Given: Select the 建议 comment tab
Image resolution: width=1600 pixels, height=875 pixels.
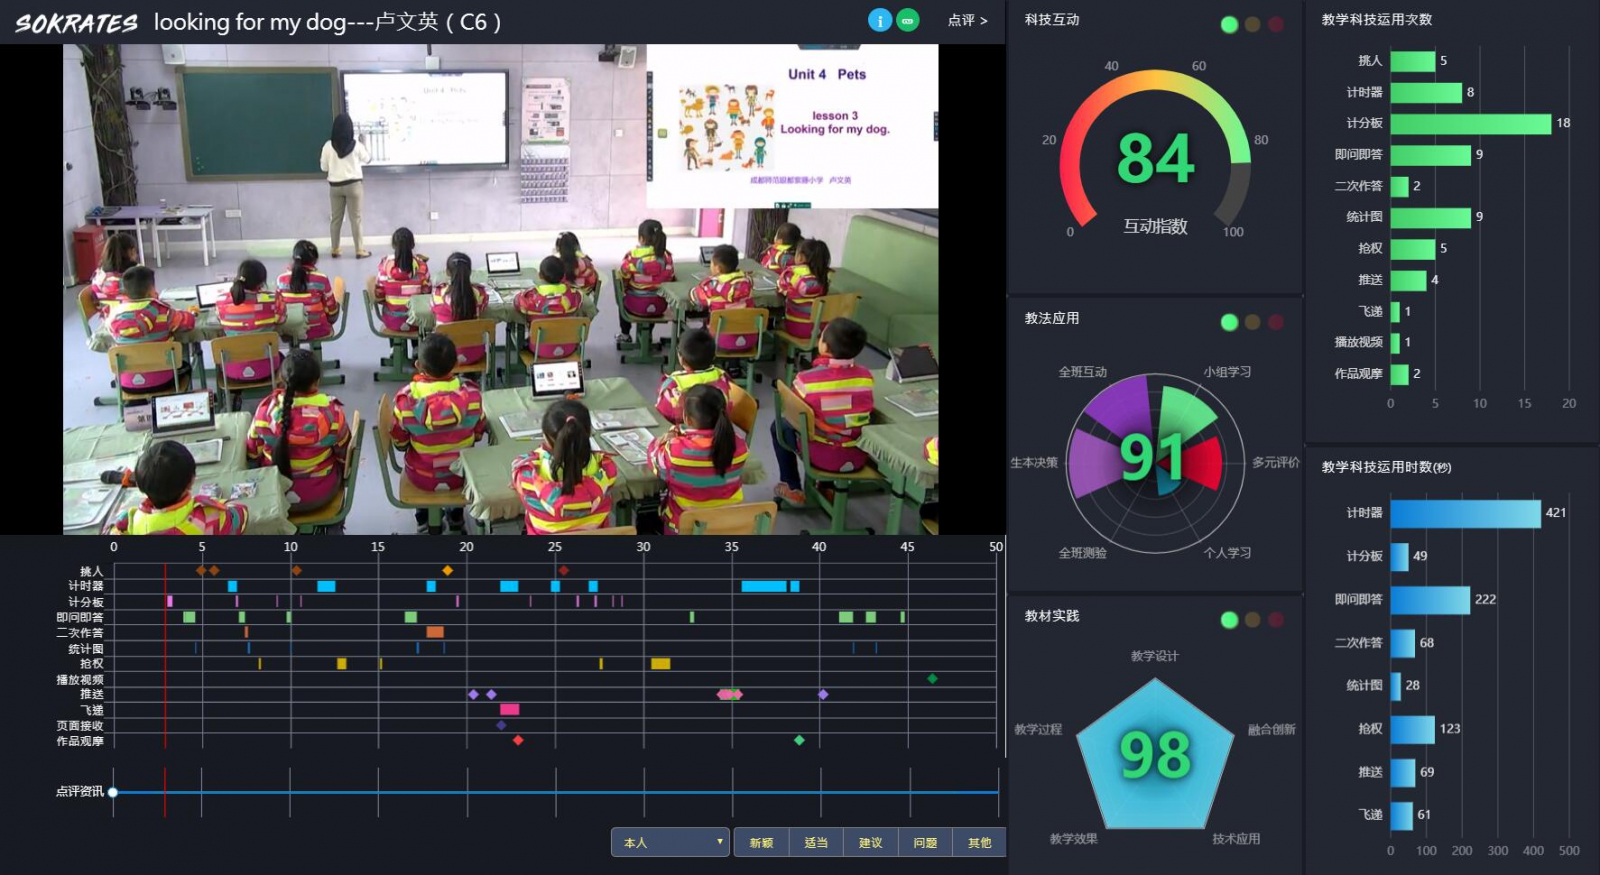Looking at the screenshot, I should (x=870, y=842).
